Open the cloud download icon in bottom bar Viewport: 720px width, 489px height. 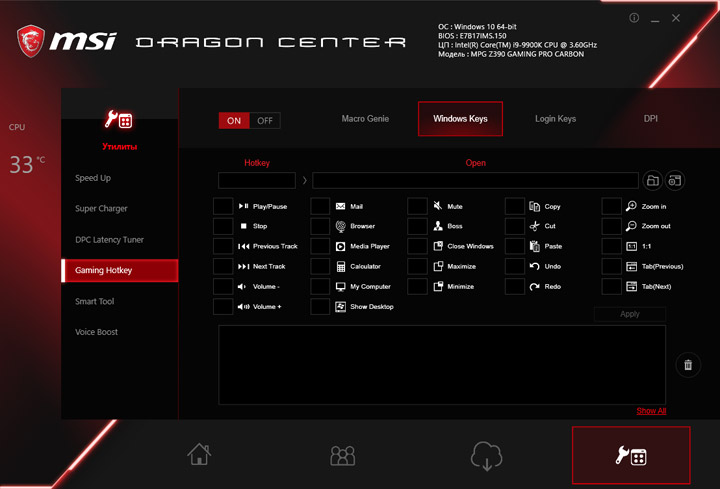[486, 456]
